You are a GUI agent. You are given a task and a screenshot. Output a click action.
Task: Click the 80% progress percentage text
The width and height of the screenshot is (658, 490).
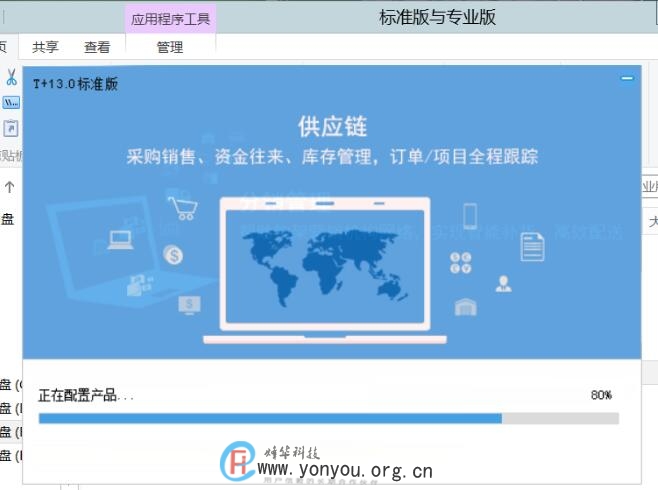coord(601,395)
